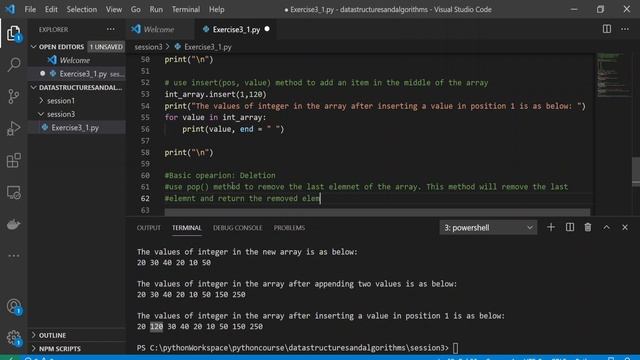Open Explorer panel more actions menu
This screenshot has width=640, height=360.
tap(111, 29)
